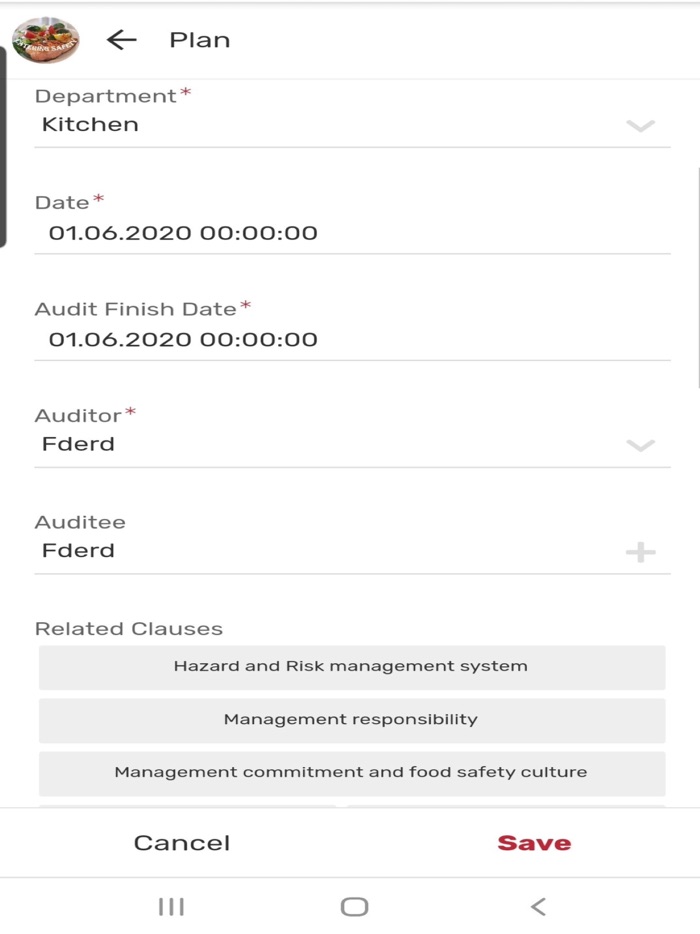Add another auditee with the plus icon
Screen dimensions: 700x934
point(640,550)
